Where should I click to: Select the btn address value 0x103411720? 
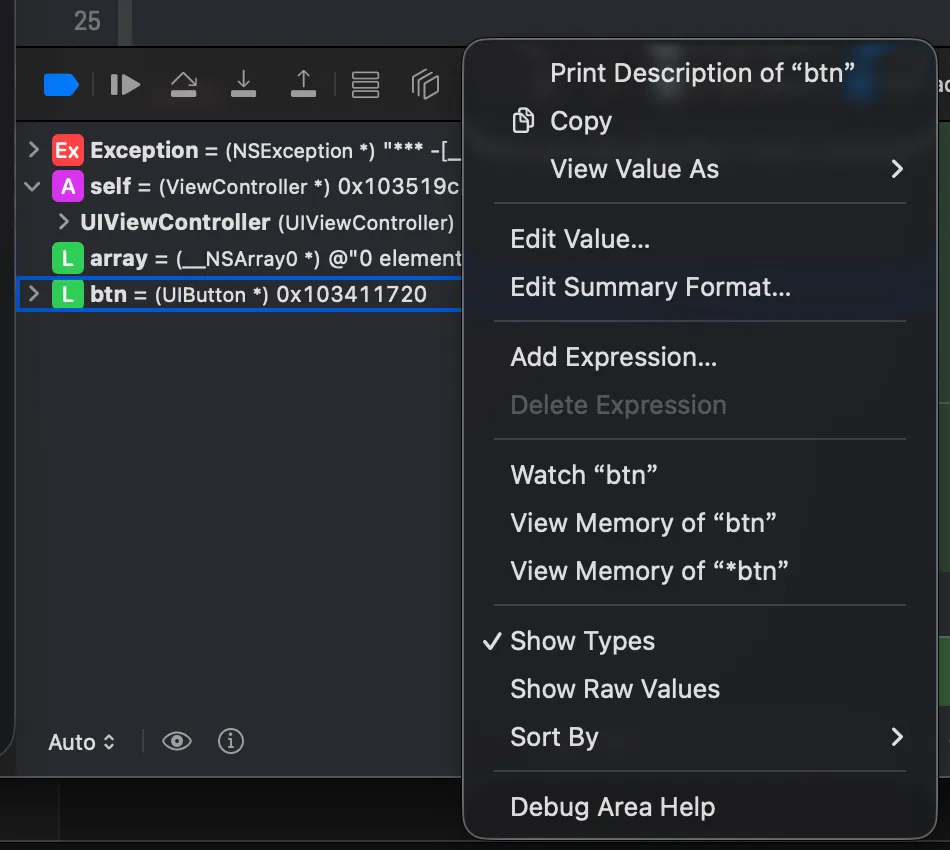(351, 294)
